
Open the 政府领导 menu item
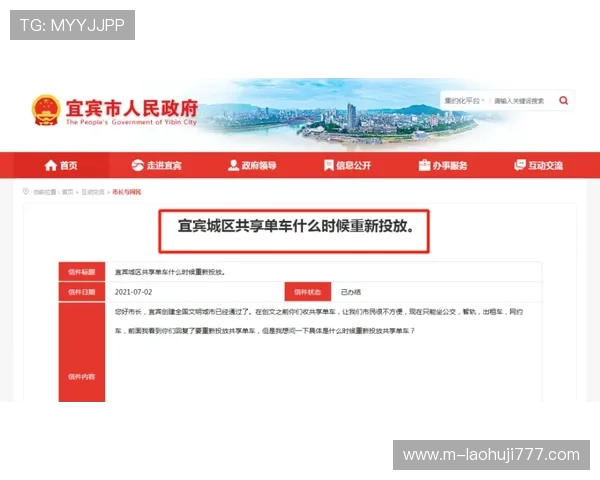coord(252,165)
